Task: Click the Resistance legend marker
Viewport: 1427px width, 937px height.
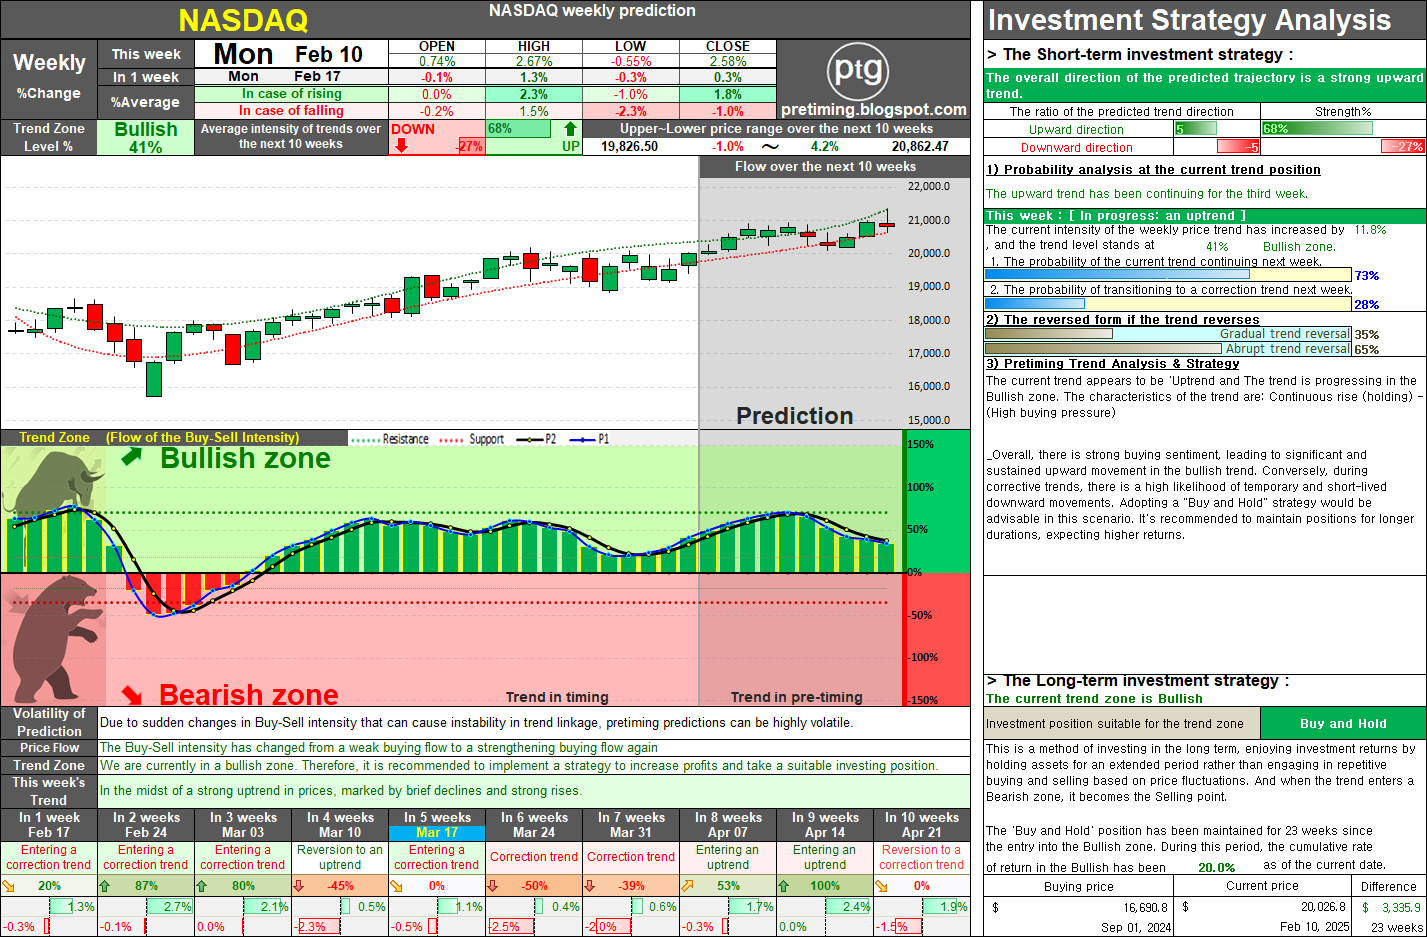Action: click(x=366, y=439)
